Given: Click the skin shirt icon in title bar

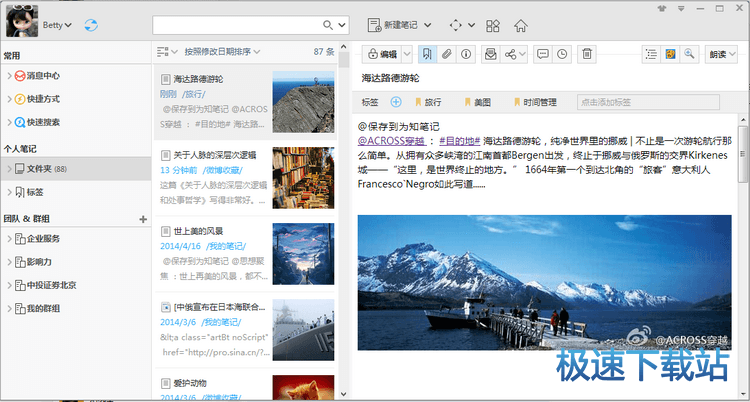Looking at the screenshot, I should pyautogui.click(x=662, y=8).
